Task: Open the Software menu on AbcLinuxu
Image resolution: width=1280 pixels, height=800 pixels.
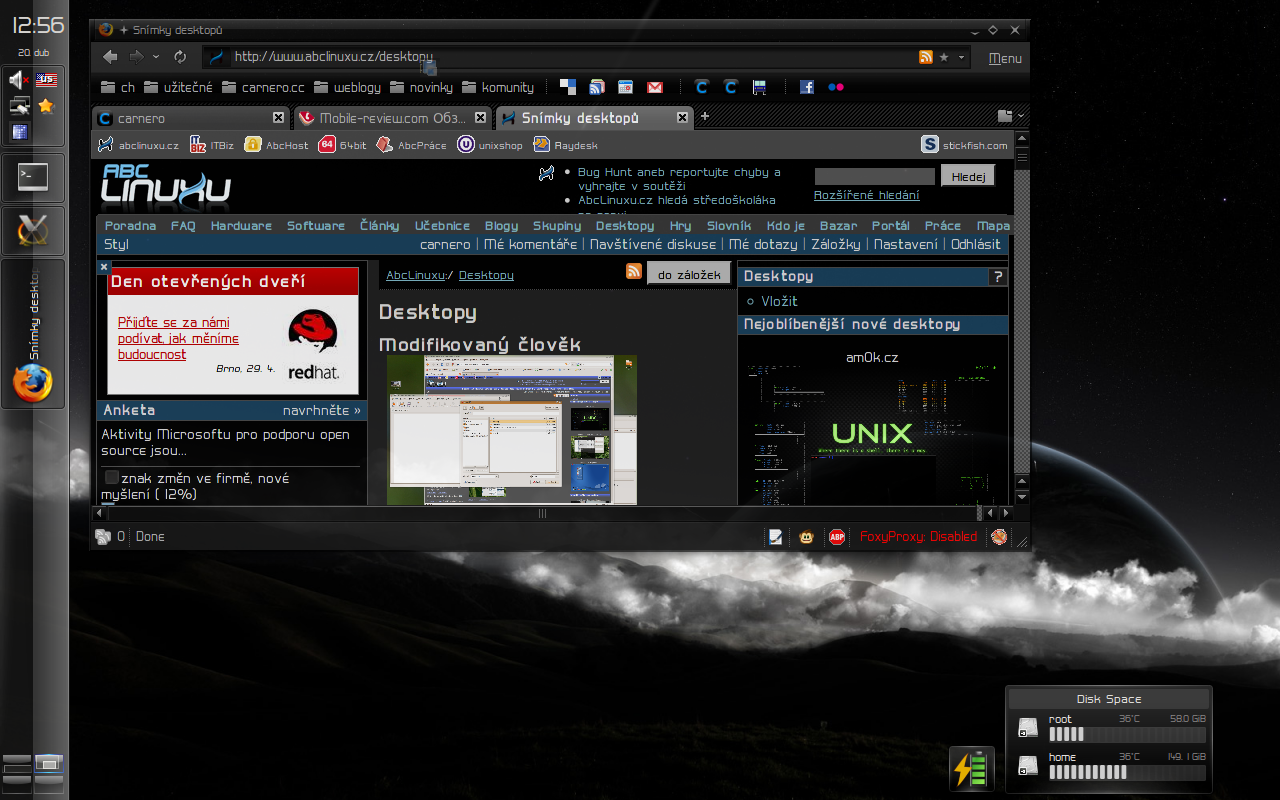Action: coord(316,226)
